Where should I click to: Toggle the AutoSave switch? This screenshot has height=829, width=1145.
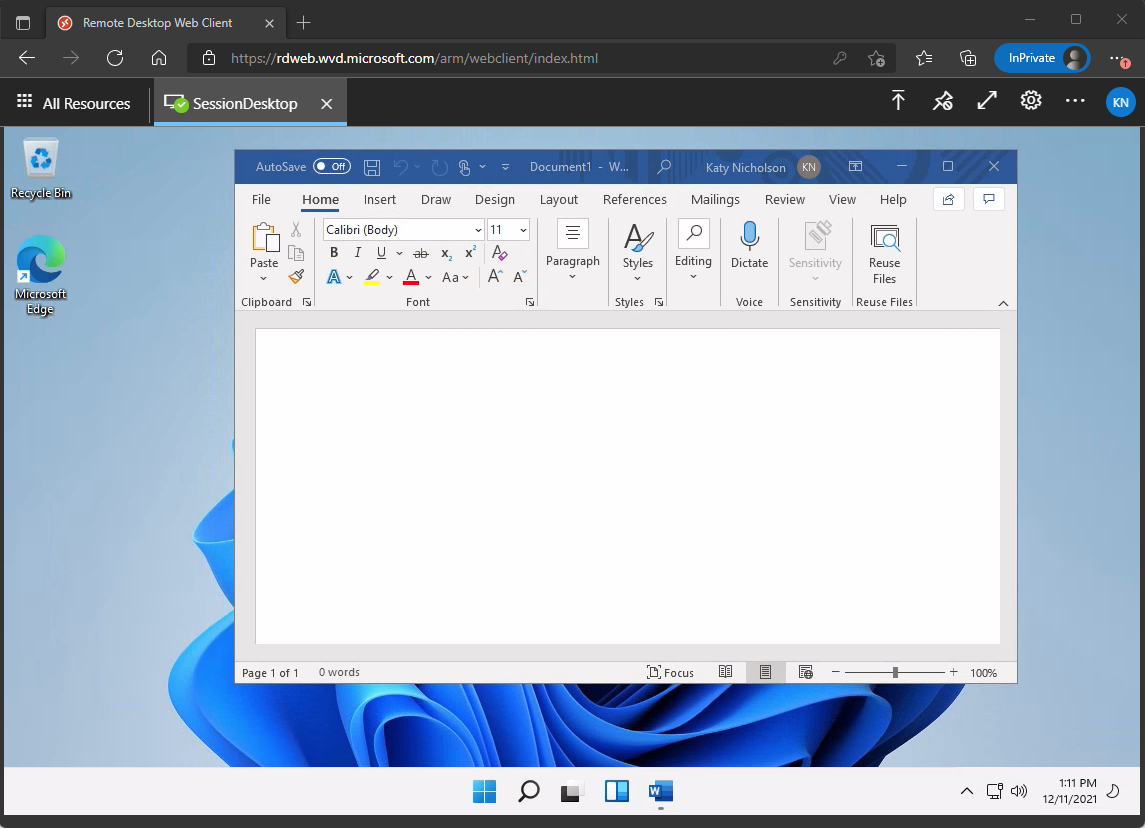pyautogui.click(x=331, y=166)
